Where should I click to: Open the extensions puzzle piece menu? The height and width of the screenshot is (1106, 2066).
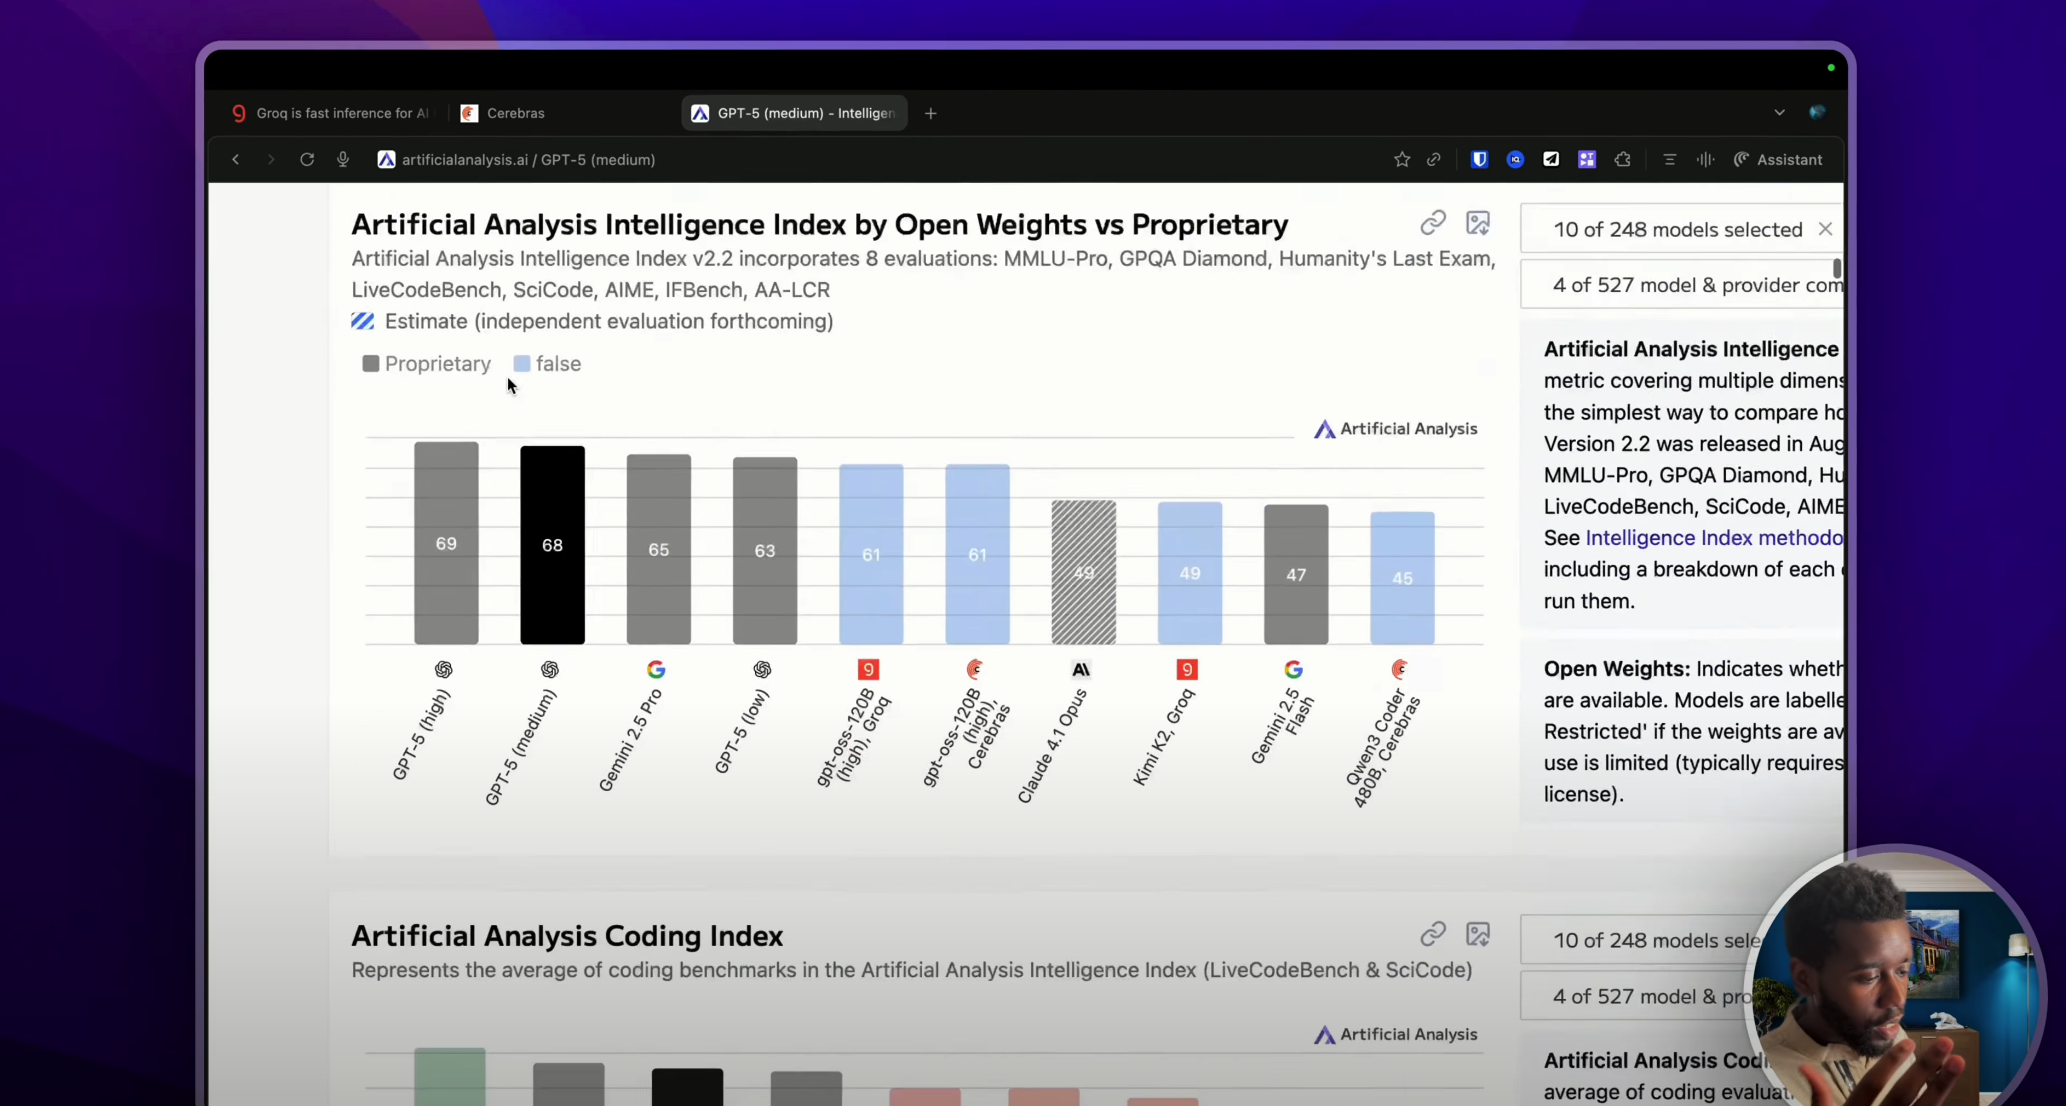(1623, 159)
